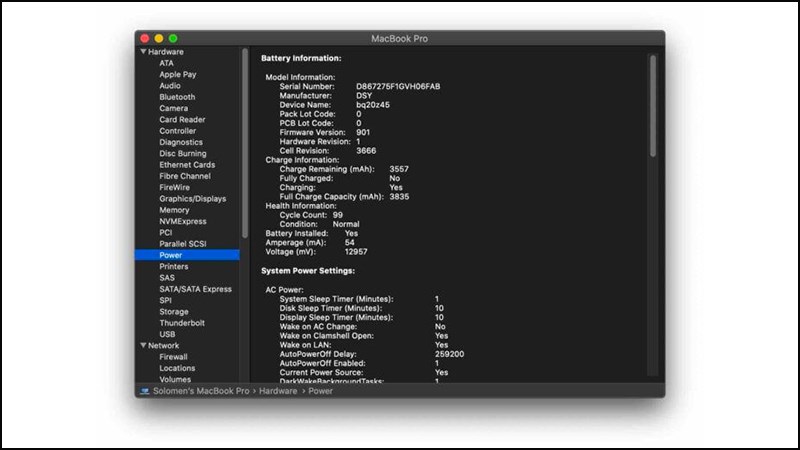
Task: Click the main content pane scrollbar
Action: [653, 105]
